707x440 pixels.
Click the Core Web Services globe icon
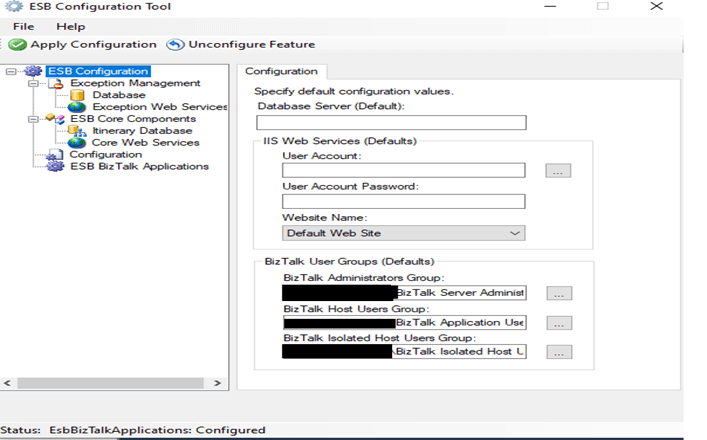[77, 143]
